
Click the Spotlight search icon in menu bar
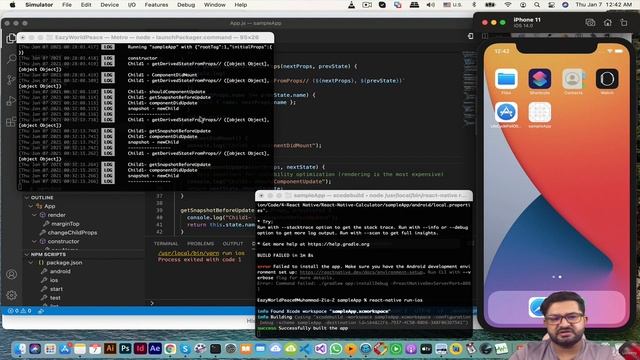tap(537, 5)
